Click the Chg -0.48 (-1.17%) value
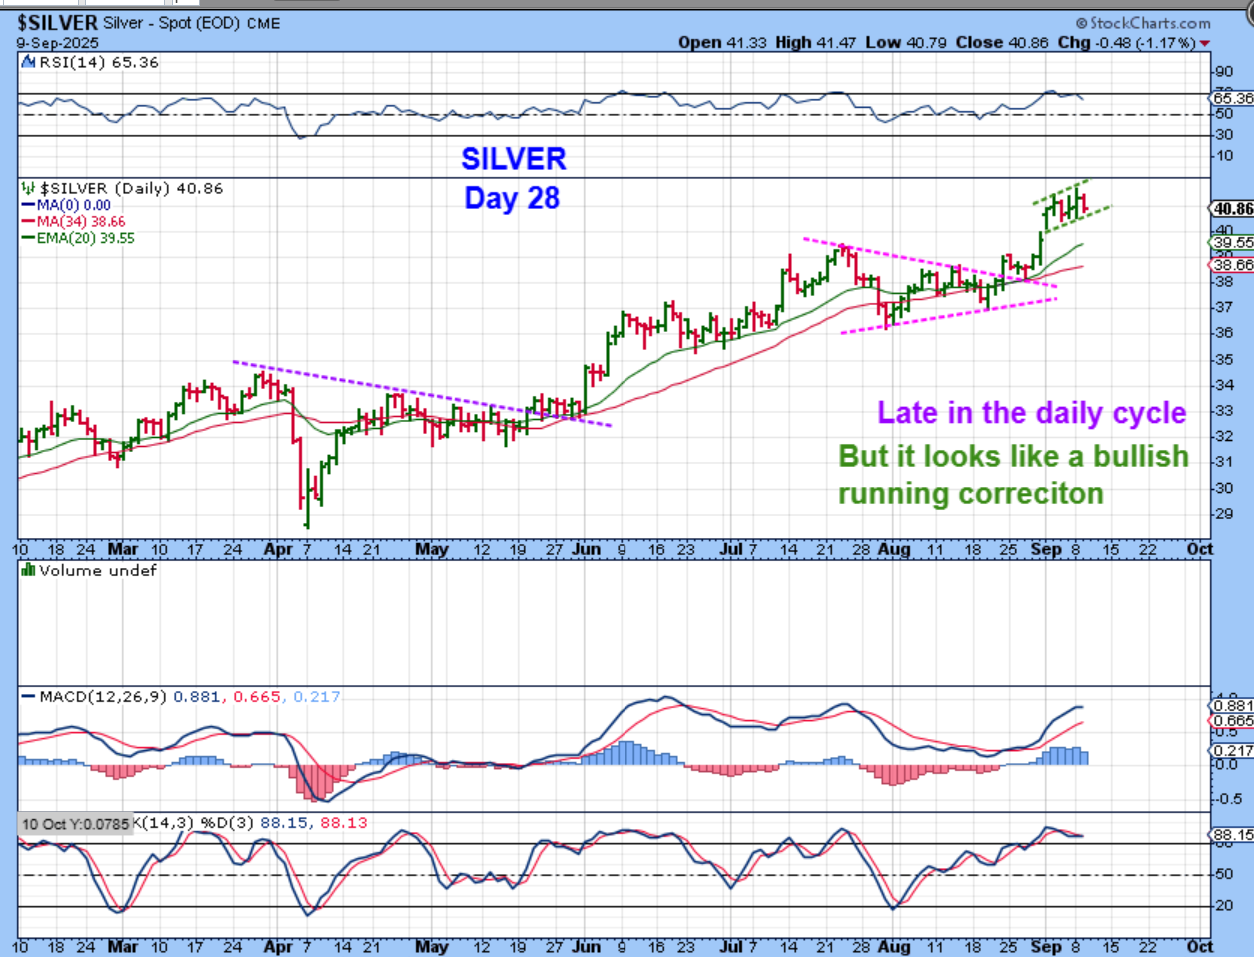 (x=1126, y=42)
